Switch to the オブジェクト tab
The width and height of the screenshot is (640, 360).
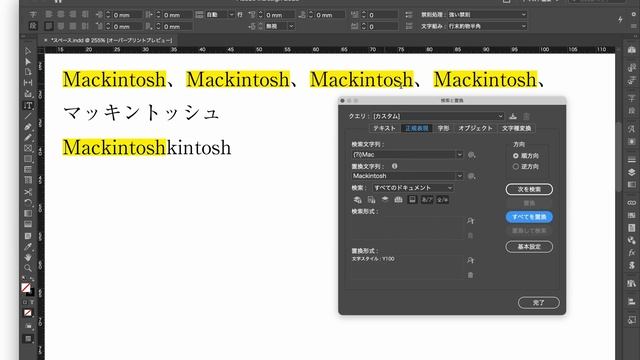[x=475, y=128]
